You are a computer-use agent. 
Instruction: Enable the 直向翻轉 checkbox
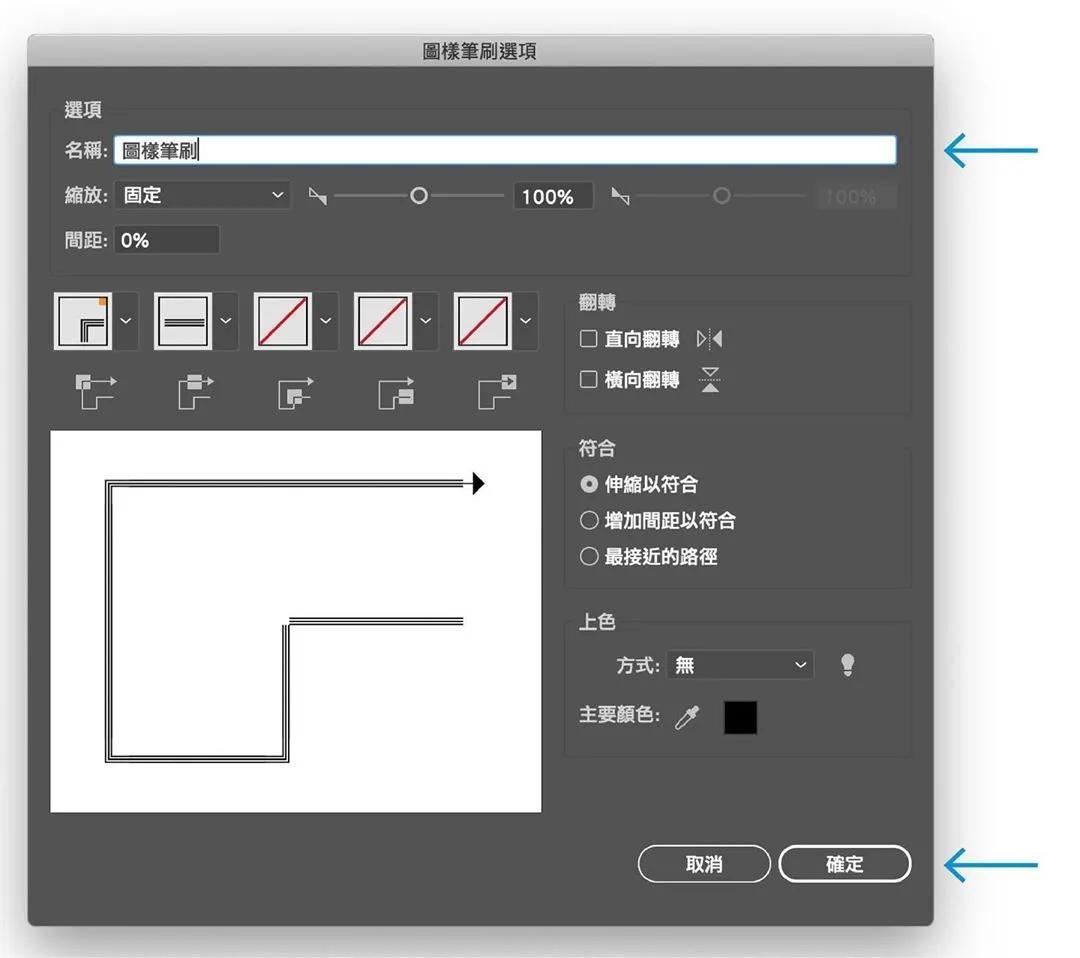tap(588, 338)
